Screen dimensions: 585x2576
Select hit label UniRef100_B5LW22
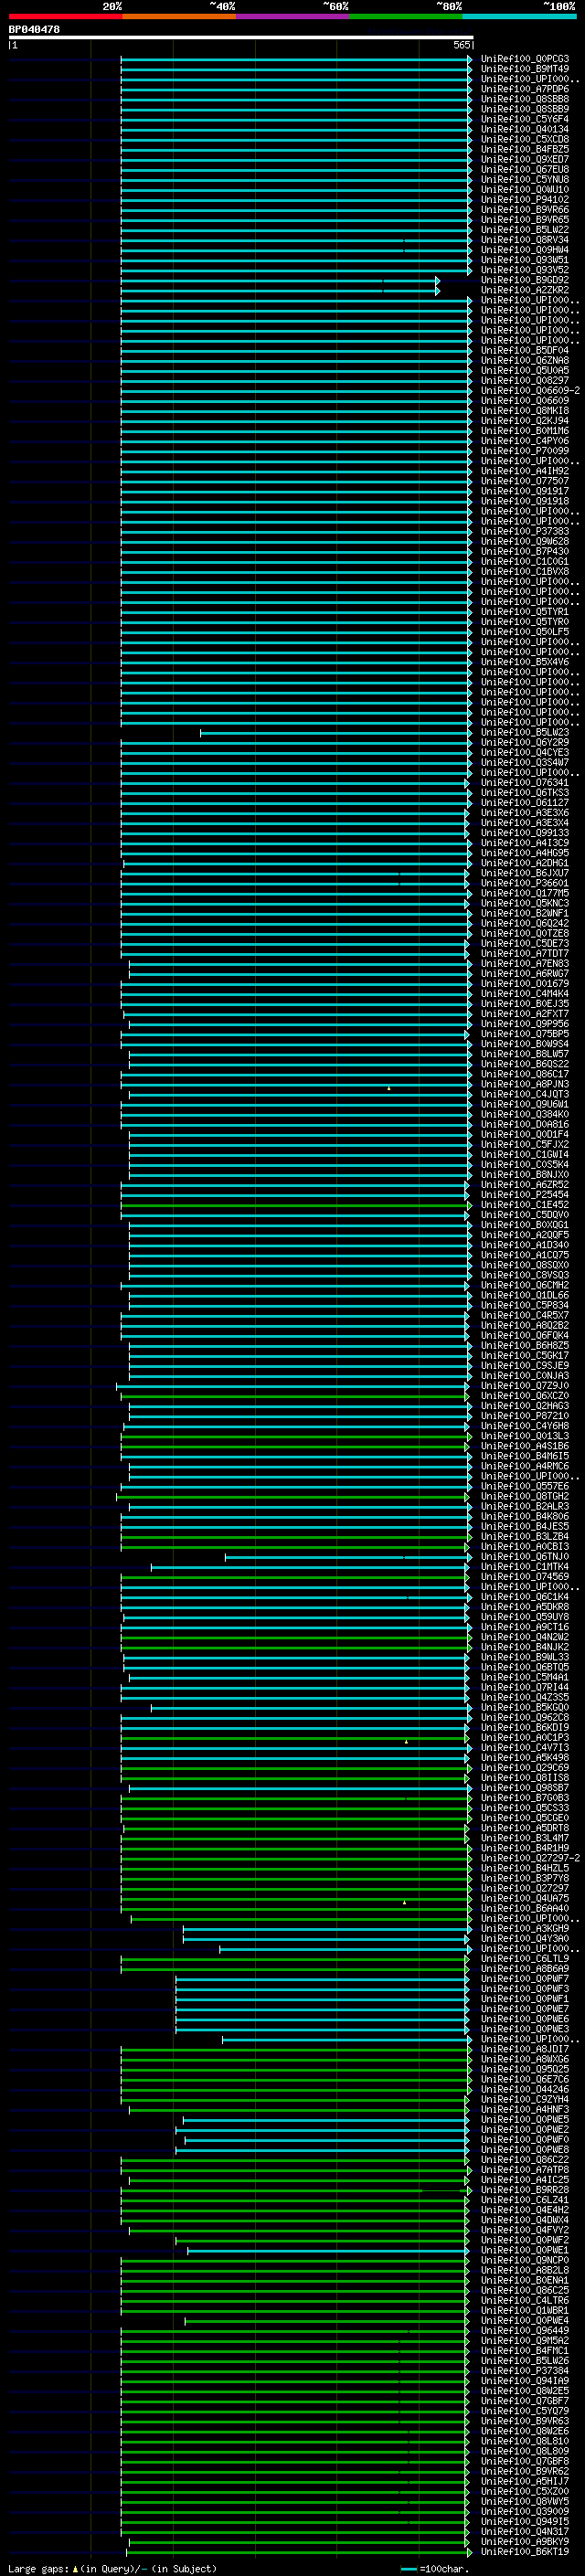point(525,230)
